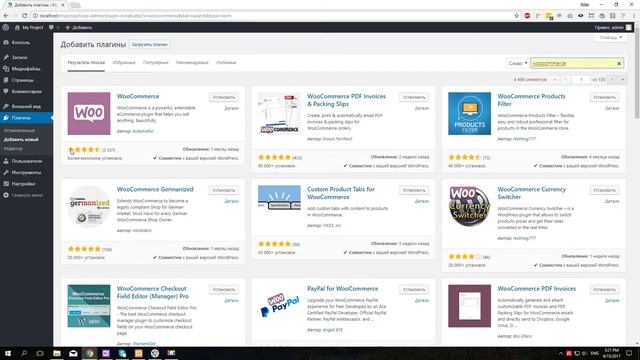This screenshot has width=640, height=360.
Task: Open the WordPress logo menu in admin bar
Action: pos(6,27)
